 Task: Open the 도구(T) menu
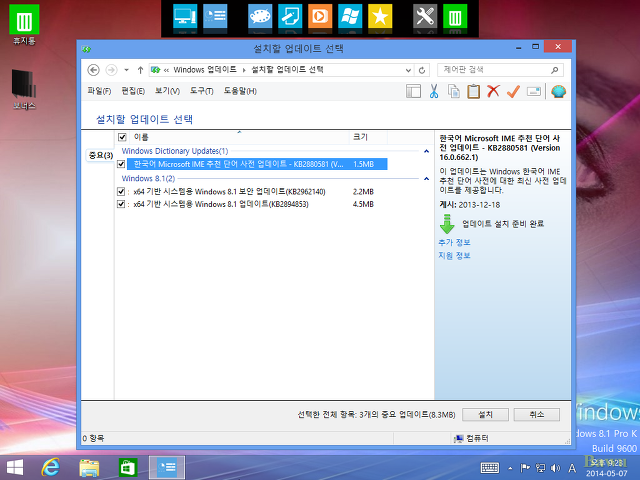click(x=202, y=91)
